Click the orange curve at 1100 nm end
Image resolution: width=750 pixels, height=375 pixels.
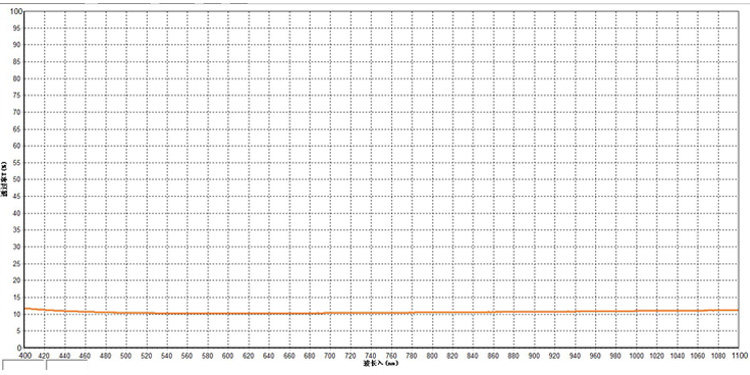point(736,310)
